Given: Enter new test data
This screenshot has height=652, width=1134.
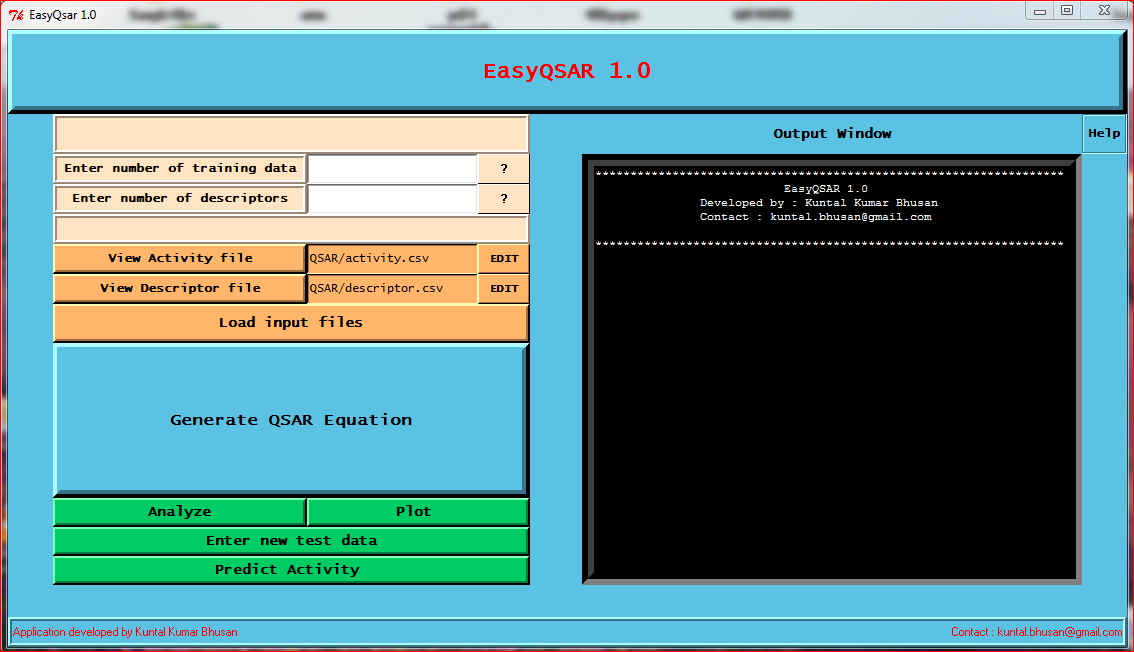Looking at the screenshot, I should coord(290,540).
